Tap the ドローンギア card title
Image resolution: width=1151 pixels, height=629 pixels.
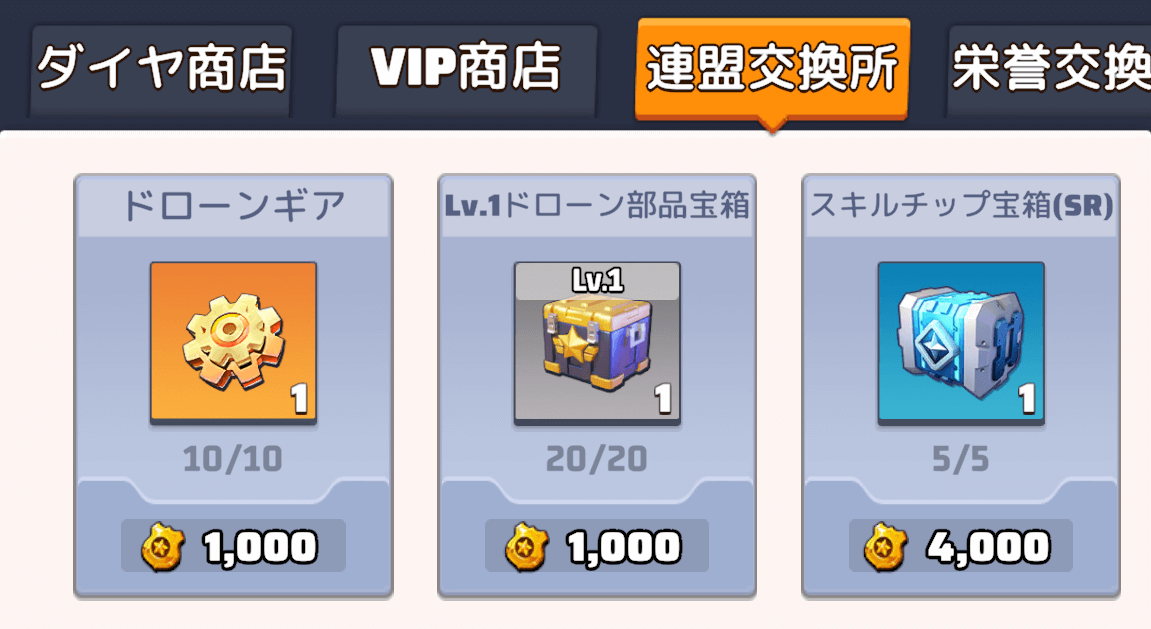[233, 206]
